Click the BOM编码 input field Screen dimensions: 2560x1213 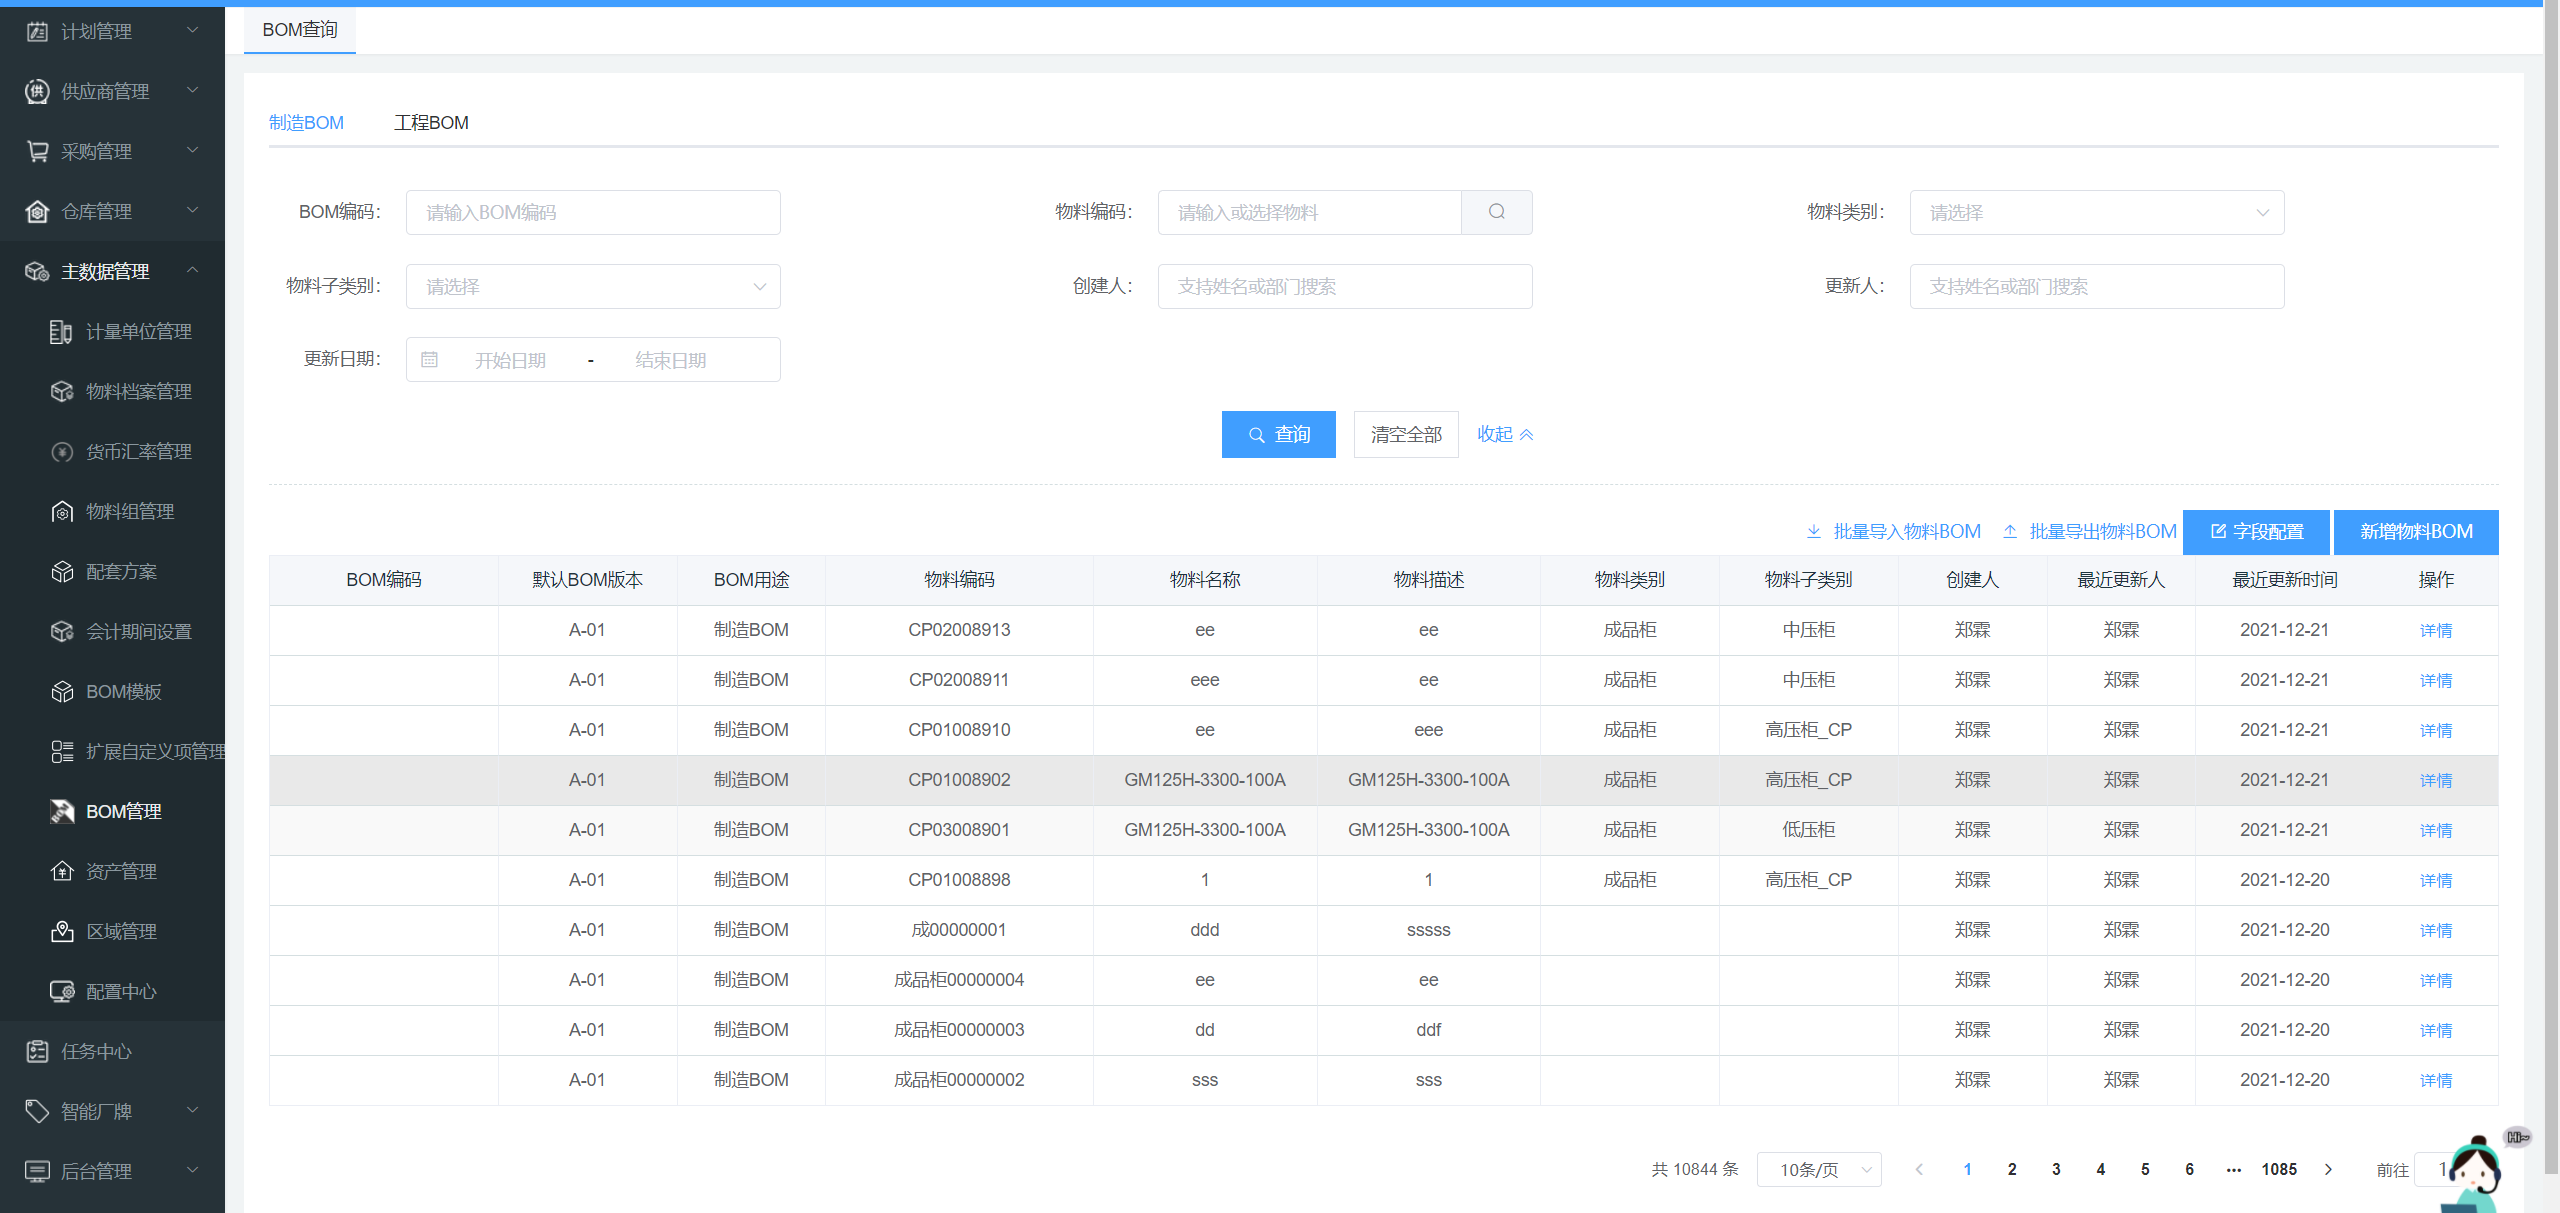pyautogui.click(x=593, y=212)
